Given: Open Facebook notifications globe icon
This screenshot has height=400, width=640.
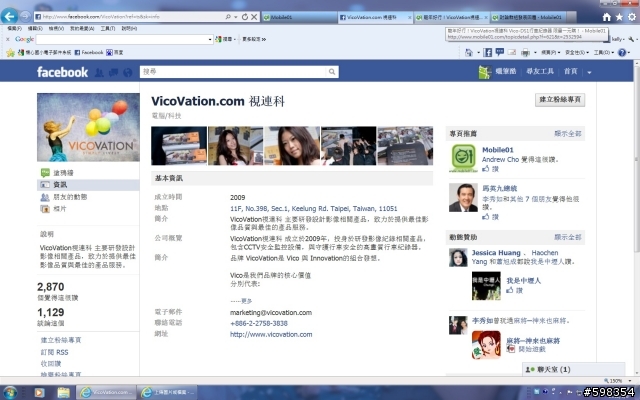Looking at the screenshot, I should click(128, 72).
